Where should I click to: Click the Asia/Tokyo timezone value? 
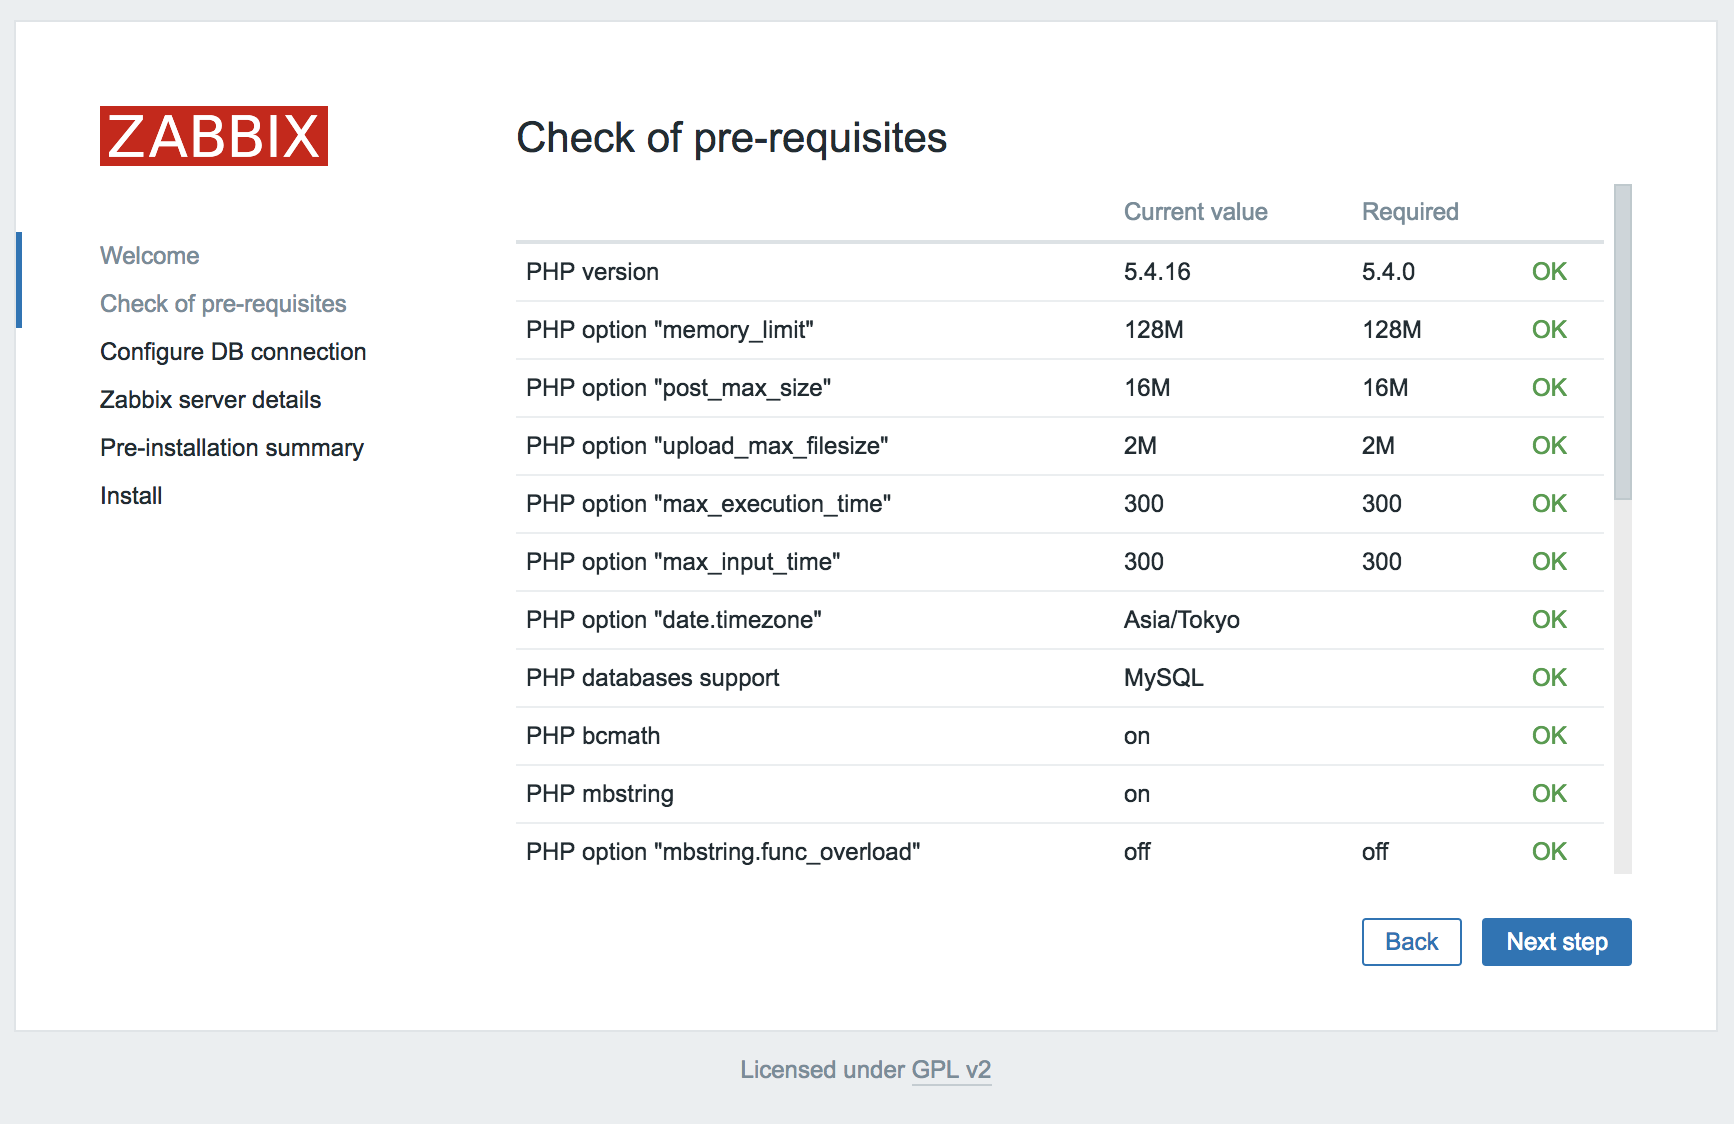click(1181, 620)
